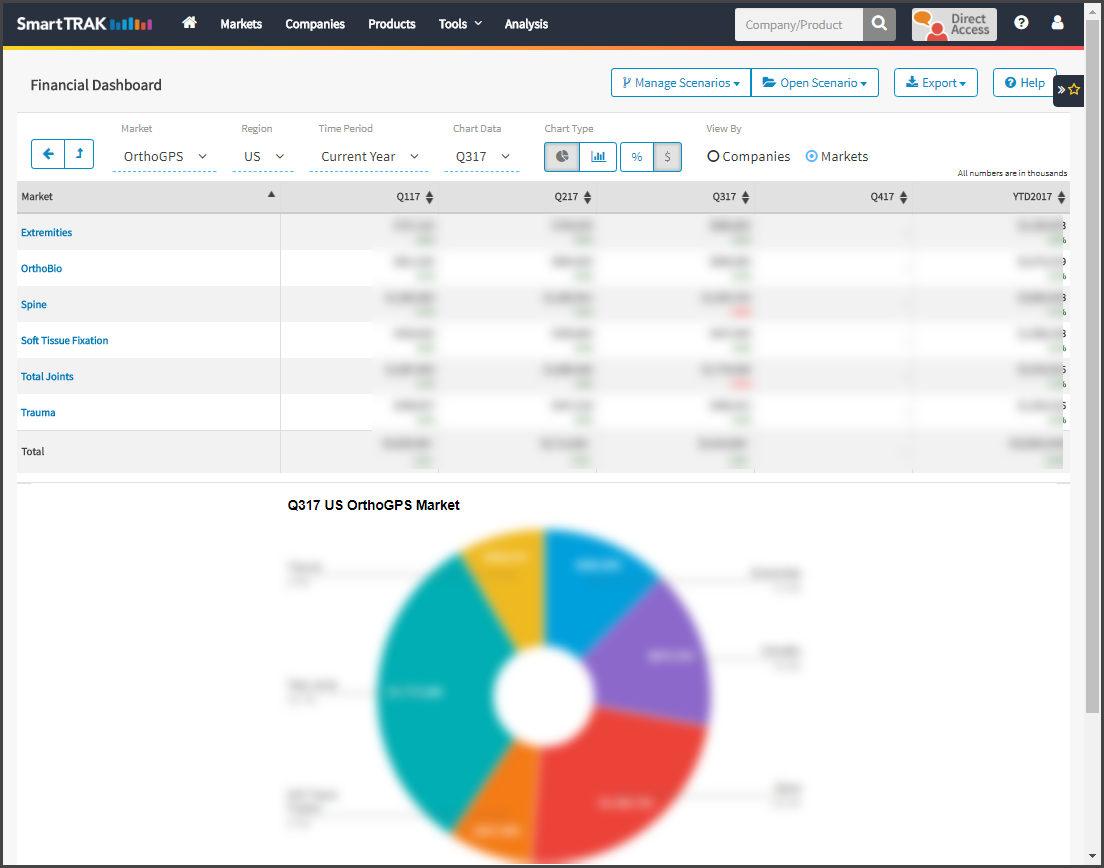The height and width of the screenshot is (868, 1104).
Task: Click the Help button
Action: [x=1024, y=82]
